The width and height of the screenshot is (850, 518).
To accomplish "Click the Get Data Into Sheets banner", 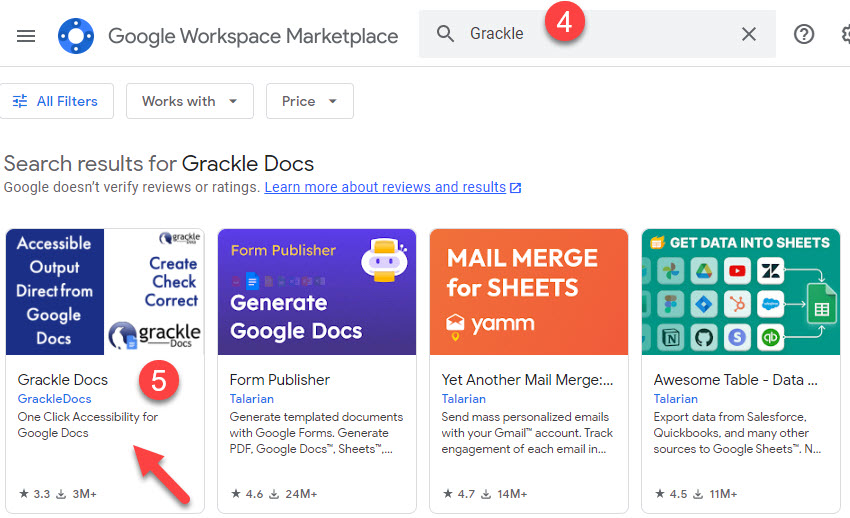I will click(x=741, y=291).
